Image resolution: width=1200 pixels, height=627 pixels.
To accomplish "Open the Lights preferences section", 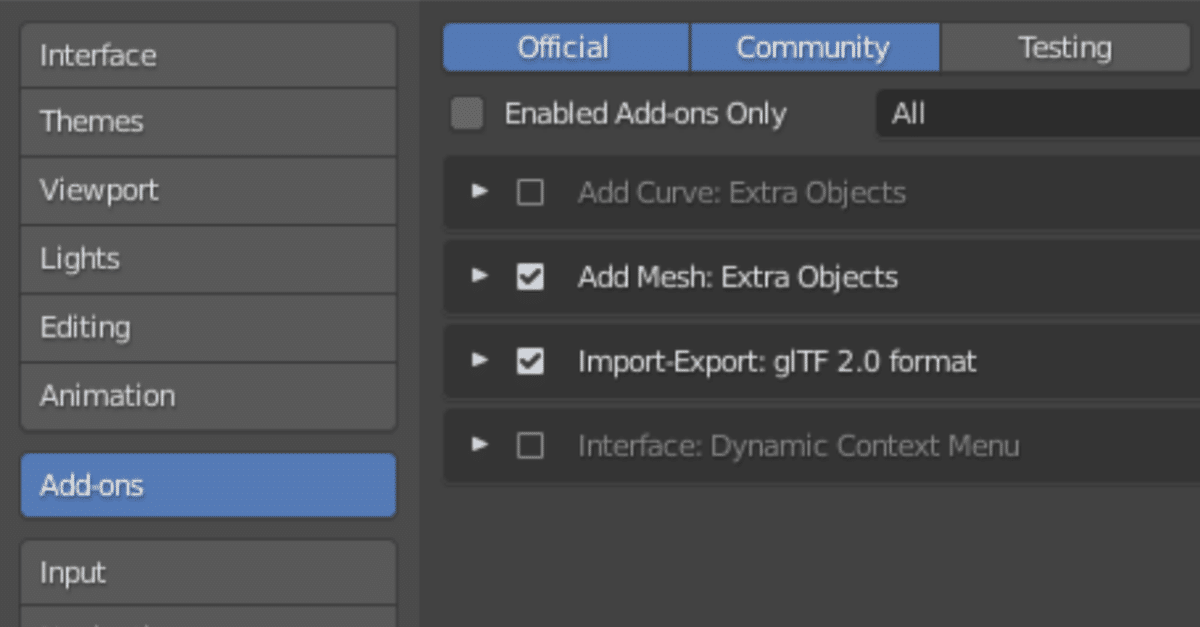I will [208, 259].
